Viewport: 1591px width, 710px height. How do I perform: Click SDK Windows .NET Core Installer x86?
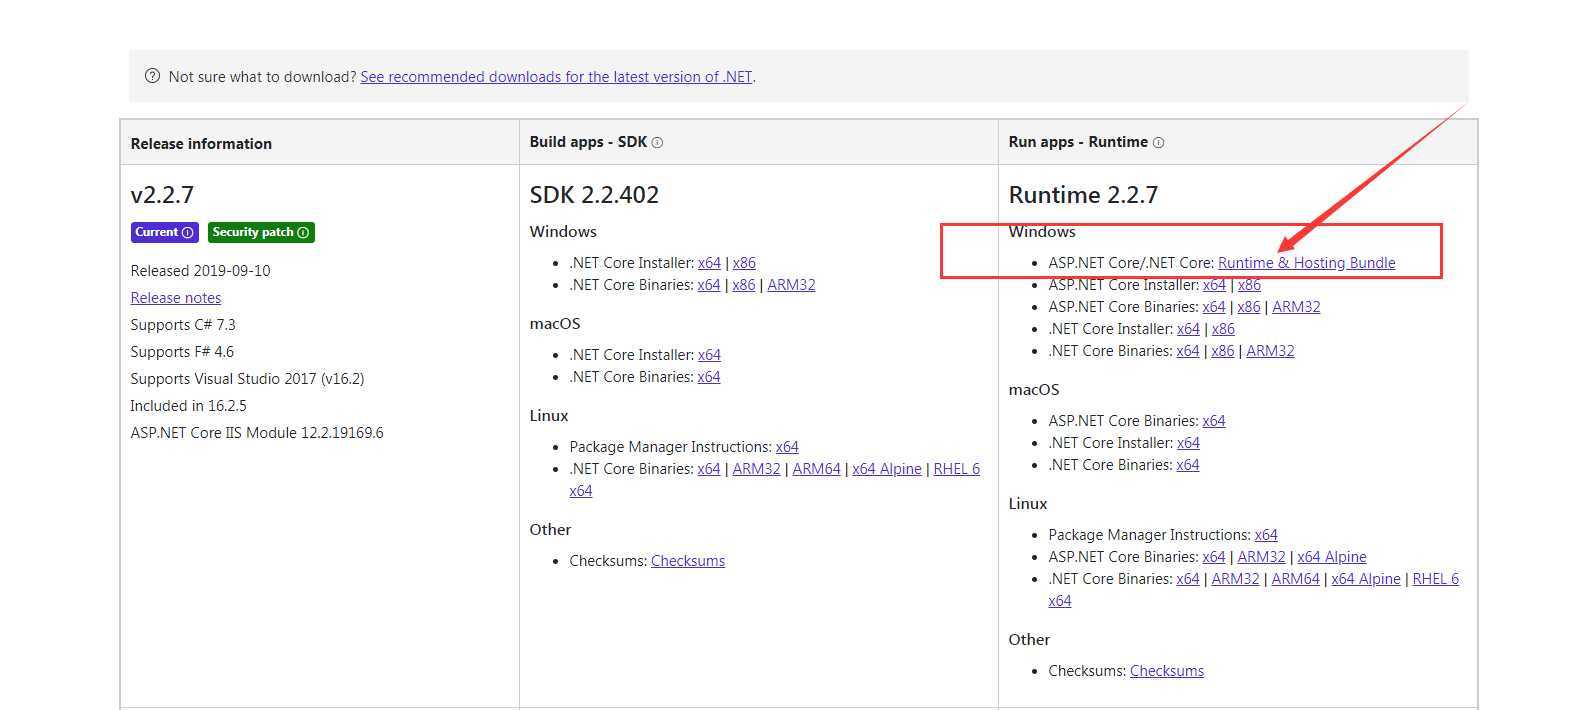click(744, 263)
